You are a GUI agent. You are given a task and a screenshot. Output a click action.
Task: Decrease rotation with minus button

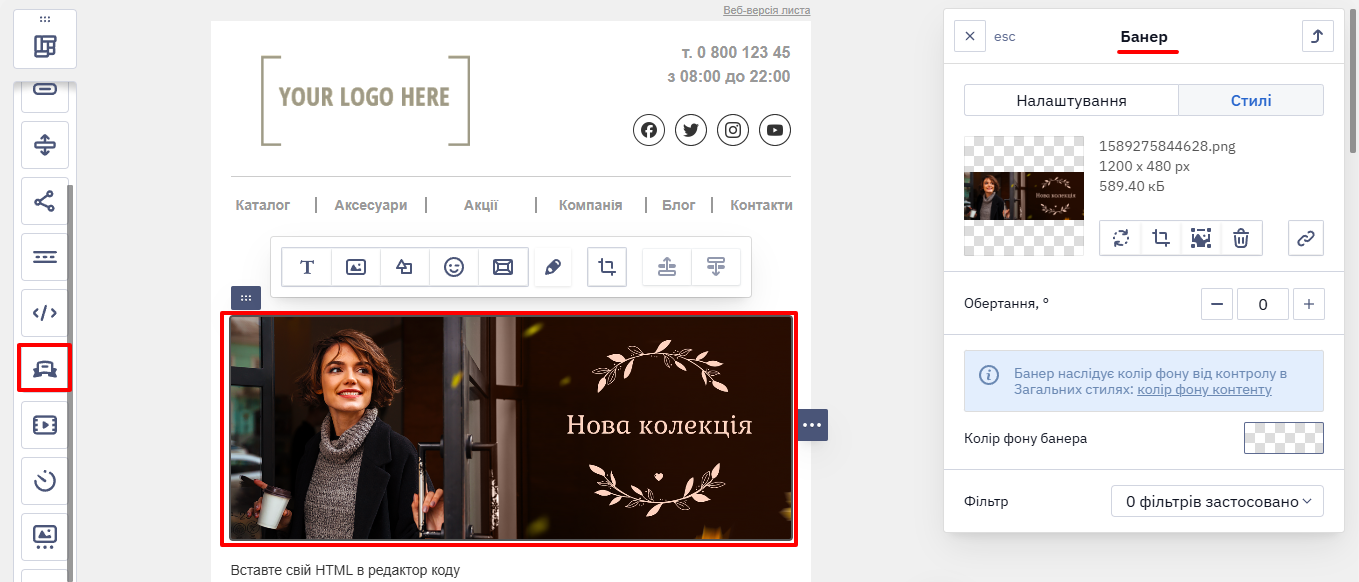coord(1216,304)
